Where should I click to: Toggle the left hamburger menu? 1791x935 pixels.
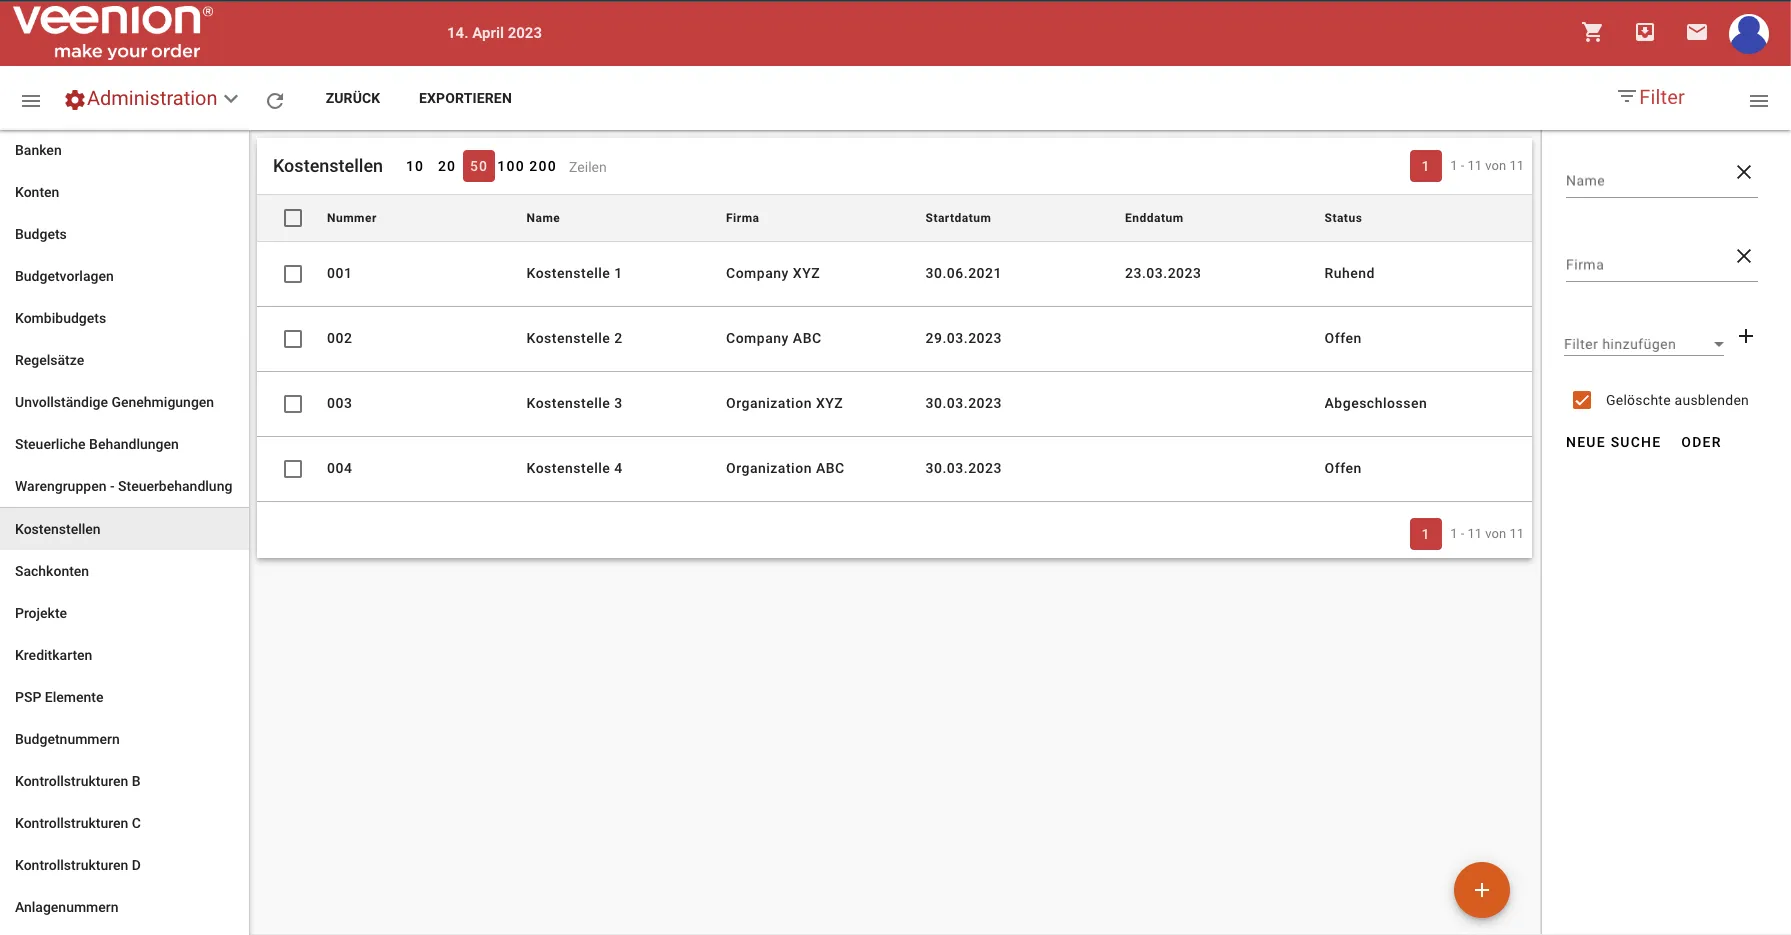31,100
